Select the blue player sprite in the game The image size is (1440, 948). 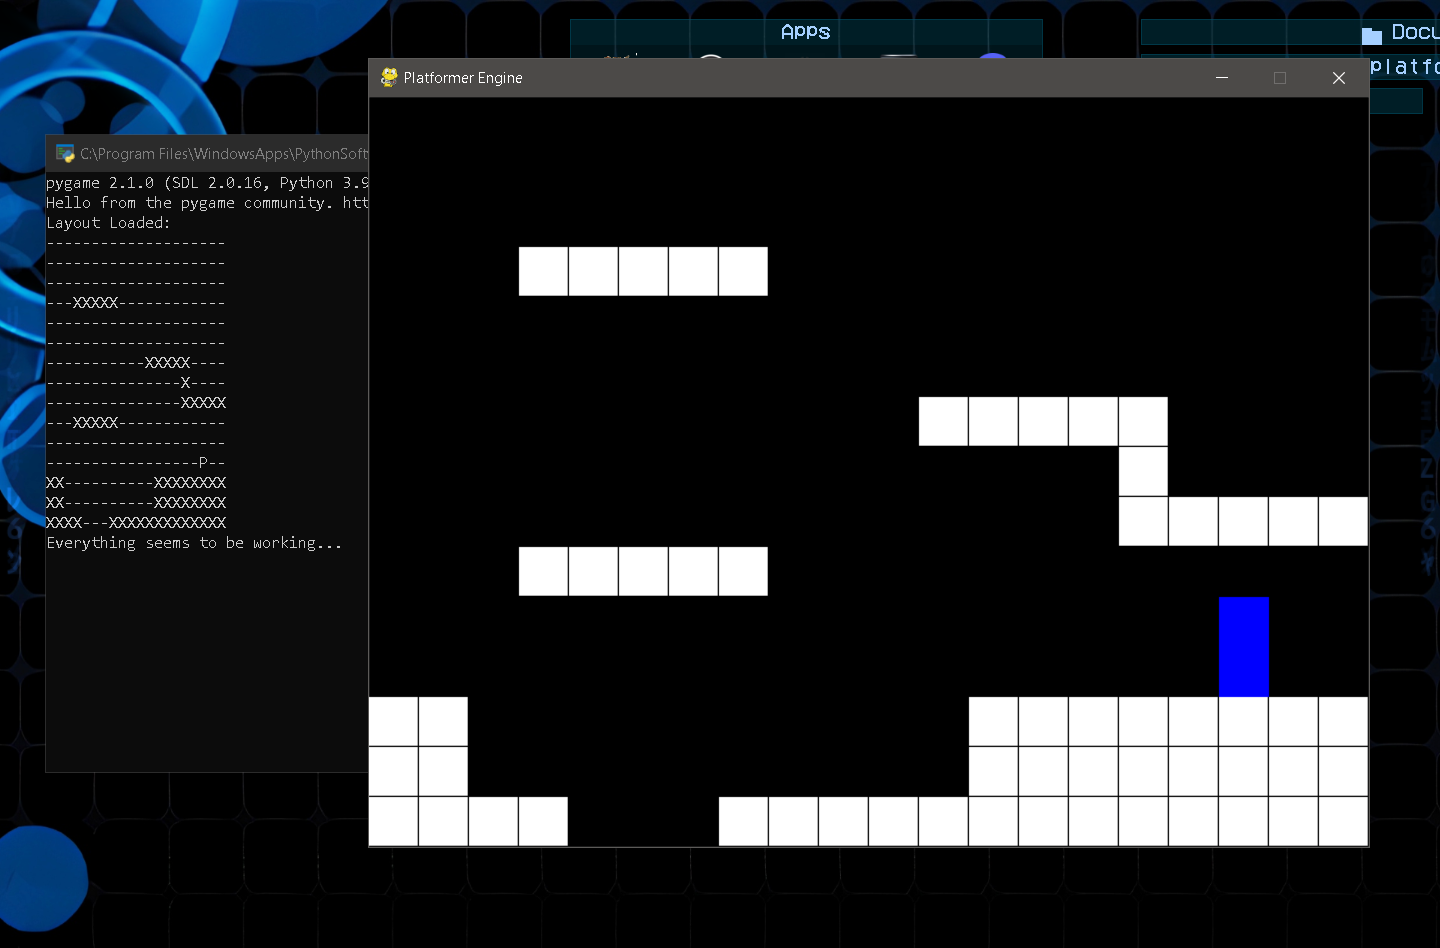1243,645
